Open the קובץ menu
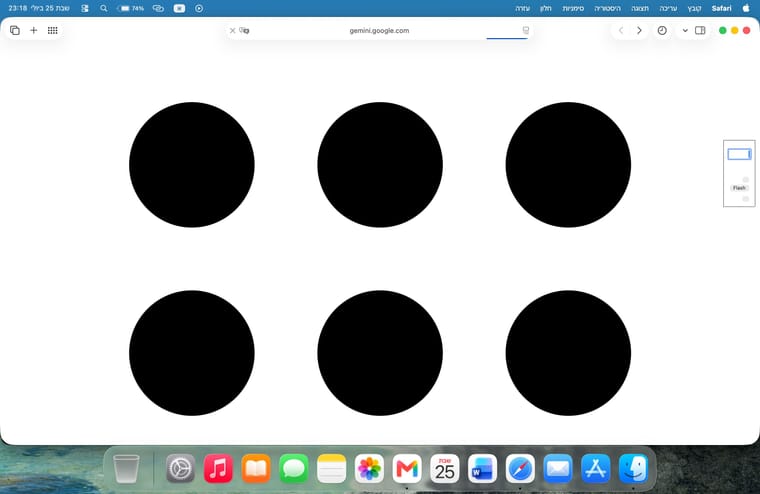Image resolution: width=760 pixels, height=494 pixels. click(x=694, y=8)
